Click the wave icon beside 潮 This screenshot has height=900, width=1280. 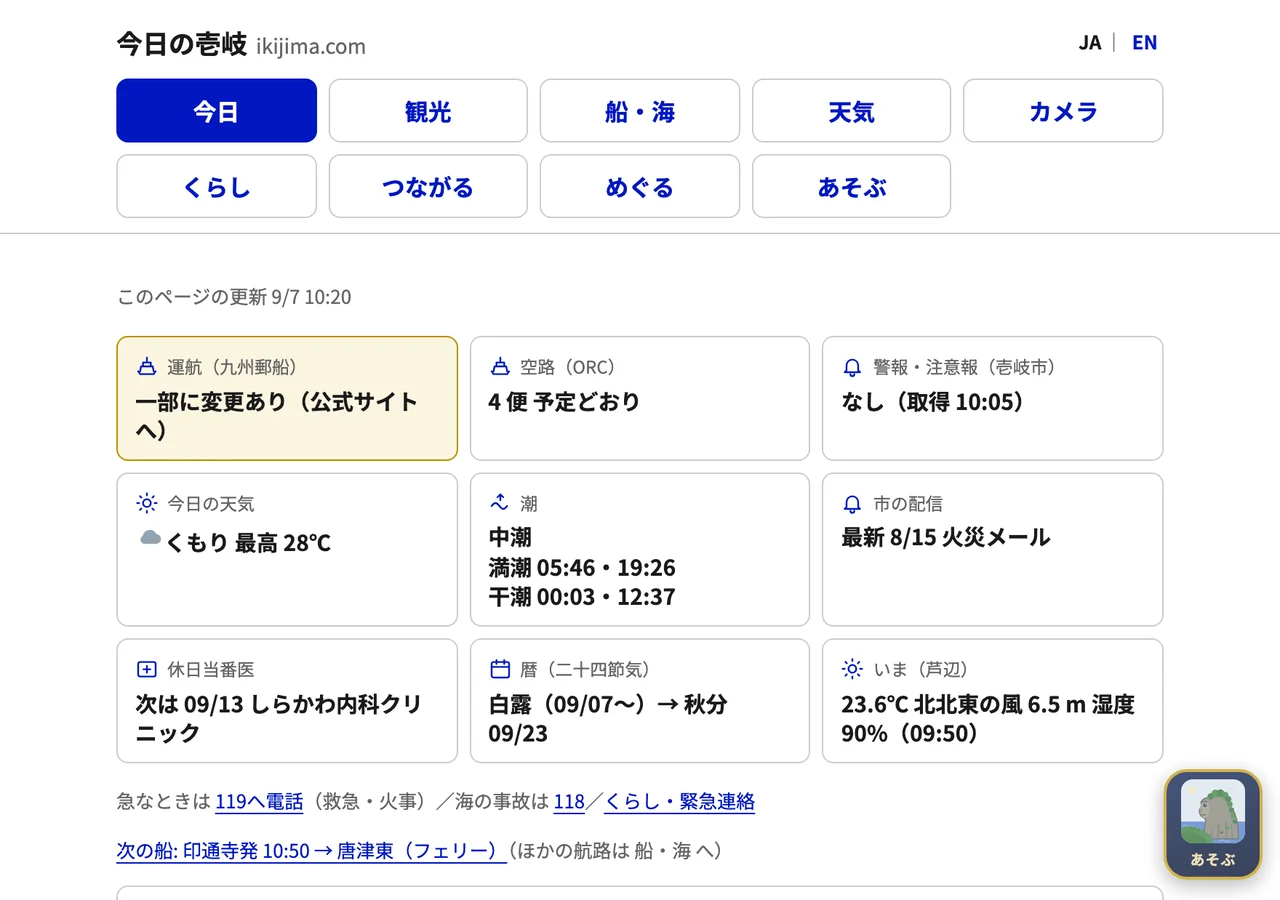(500, 502)
